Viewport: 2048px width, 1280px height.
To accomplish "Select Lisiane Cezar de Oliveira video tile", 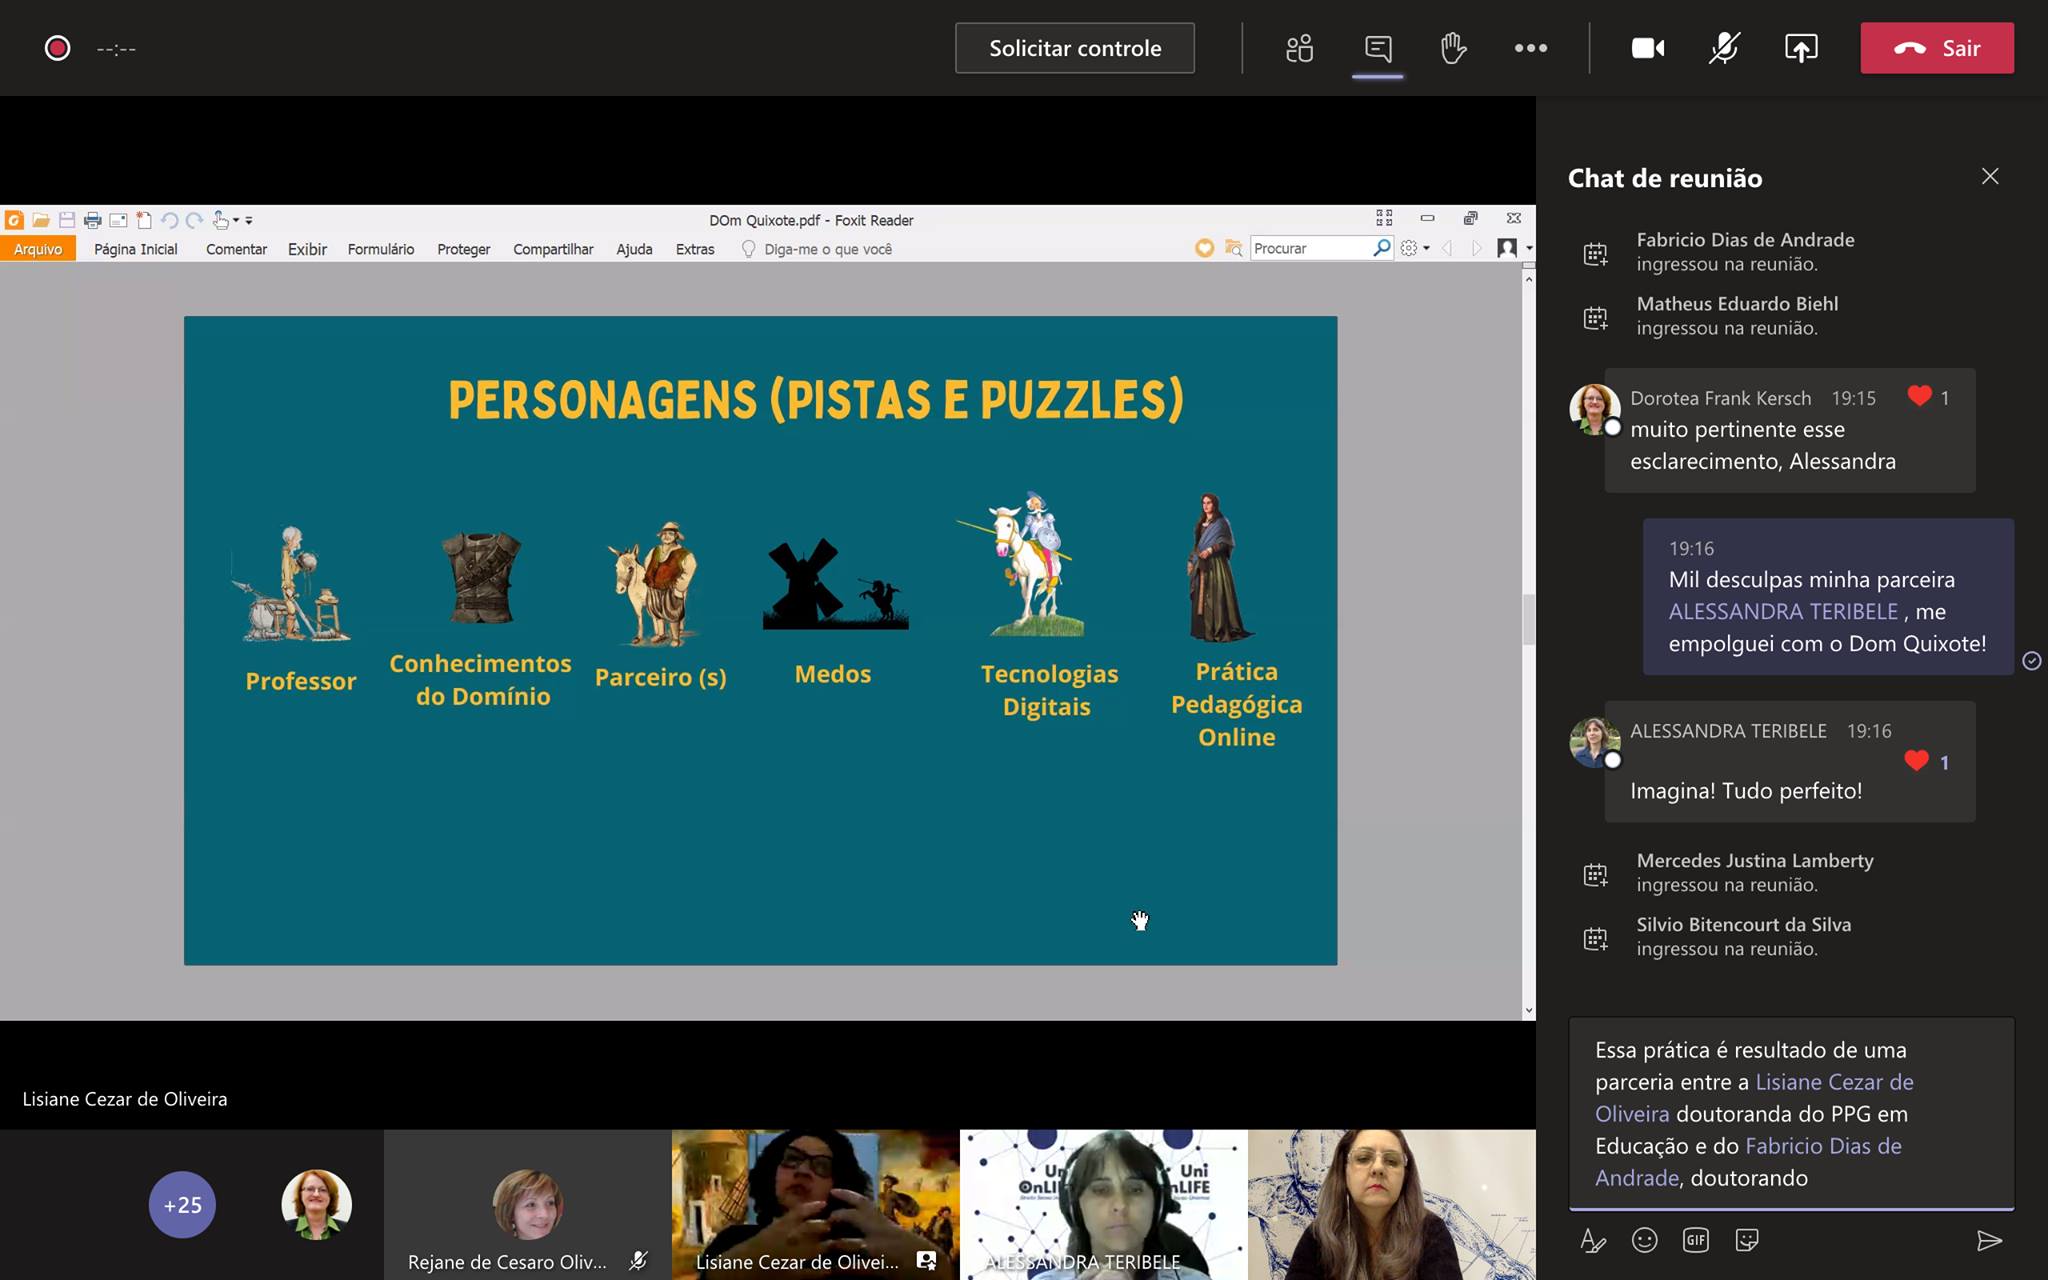I will (815, 1205).
